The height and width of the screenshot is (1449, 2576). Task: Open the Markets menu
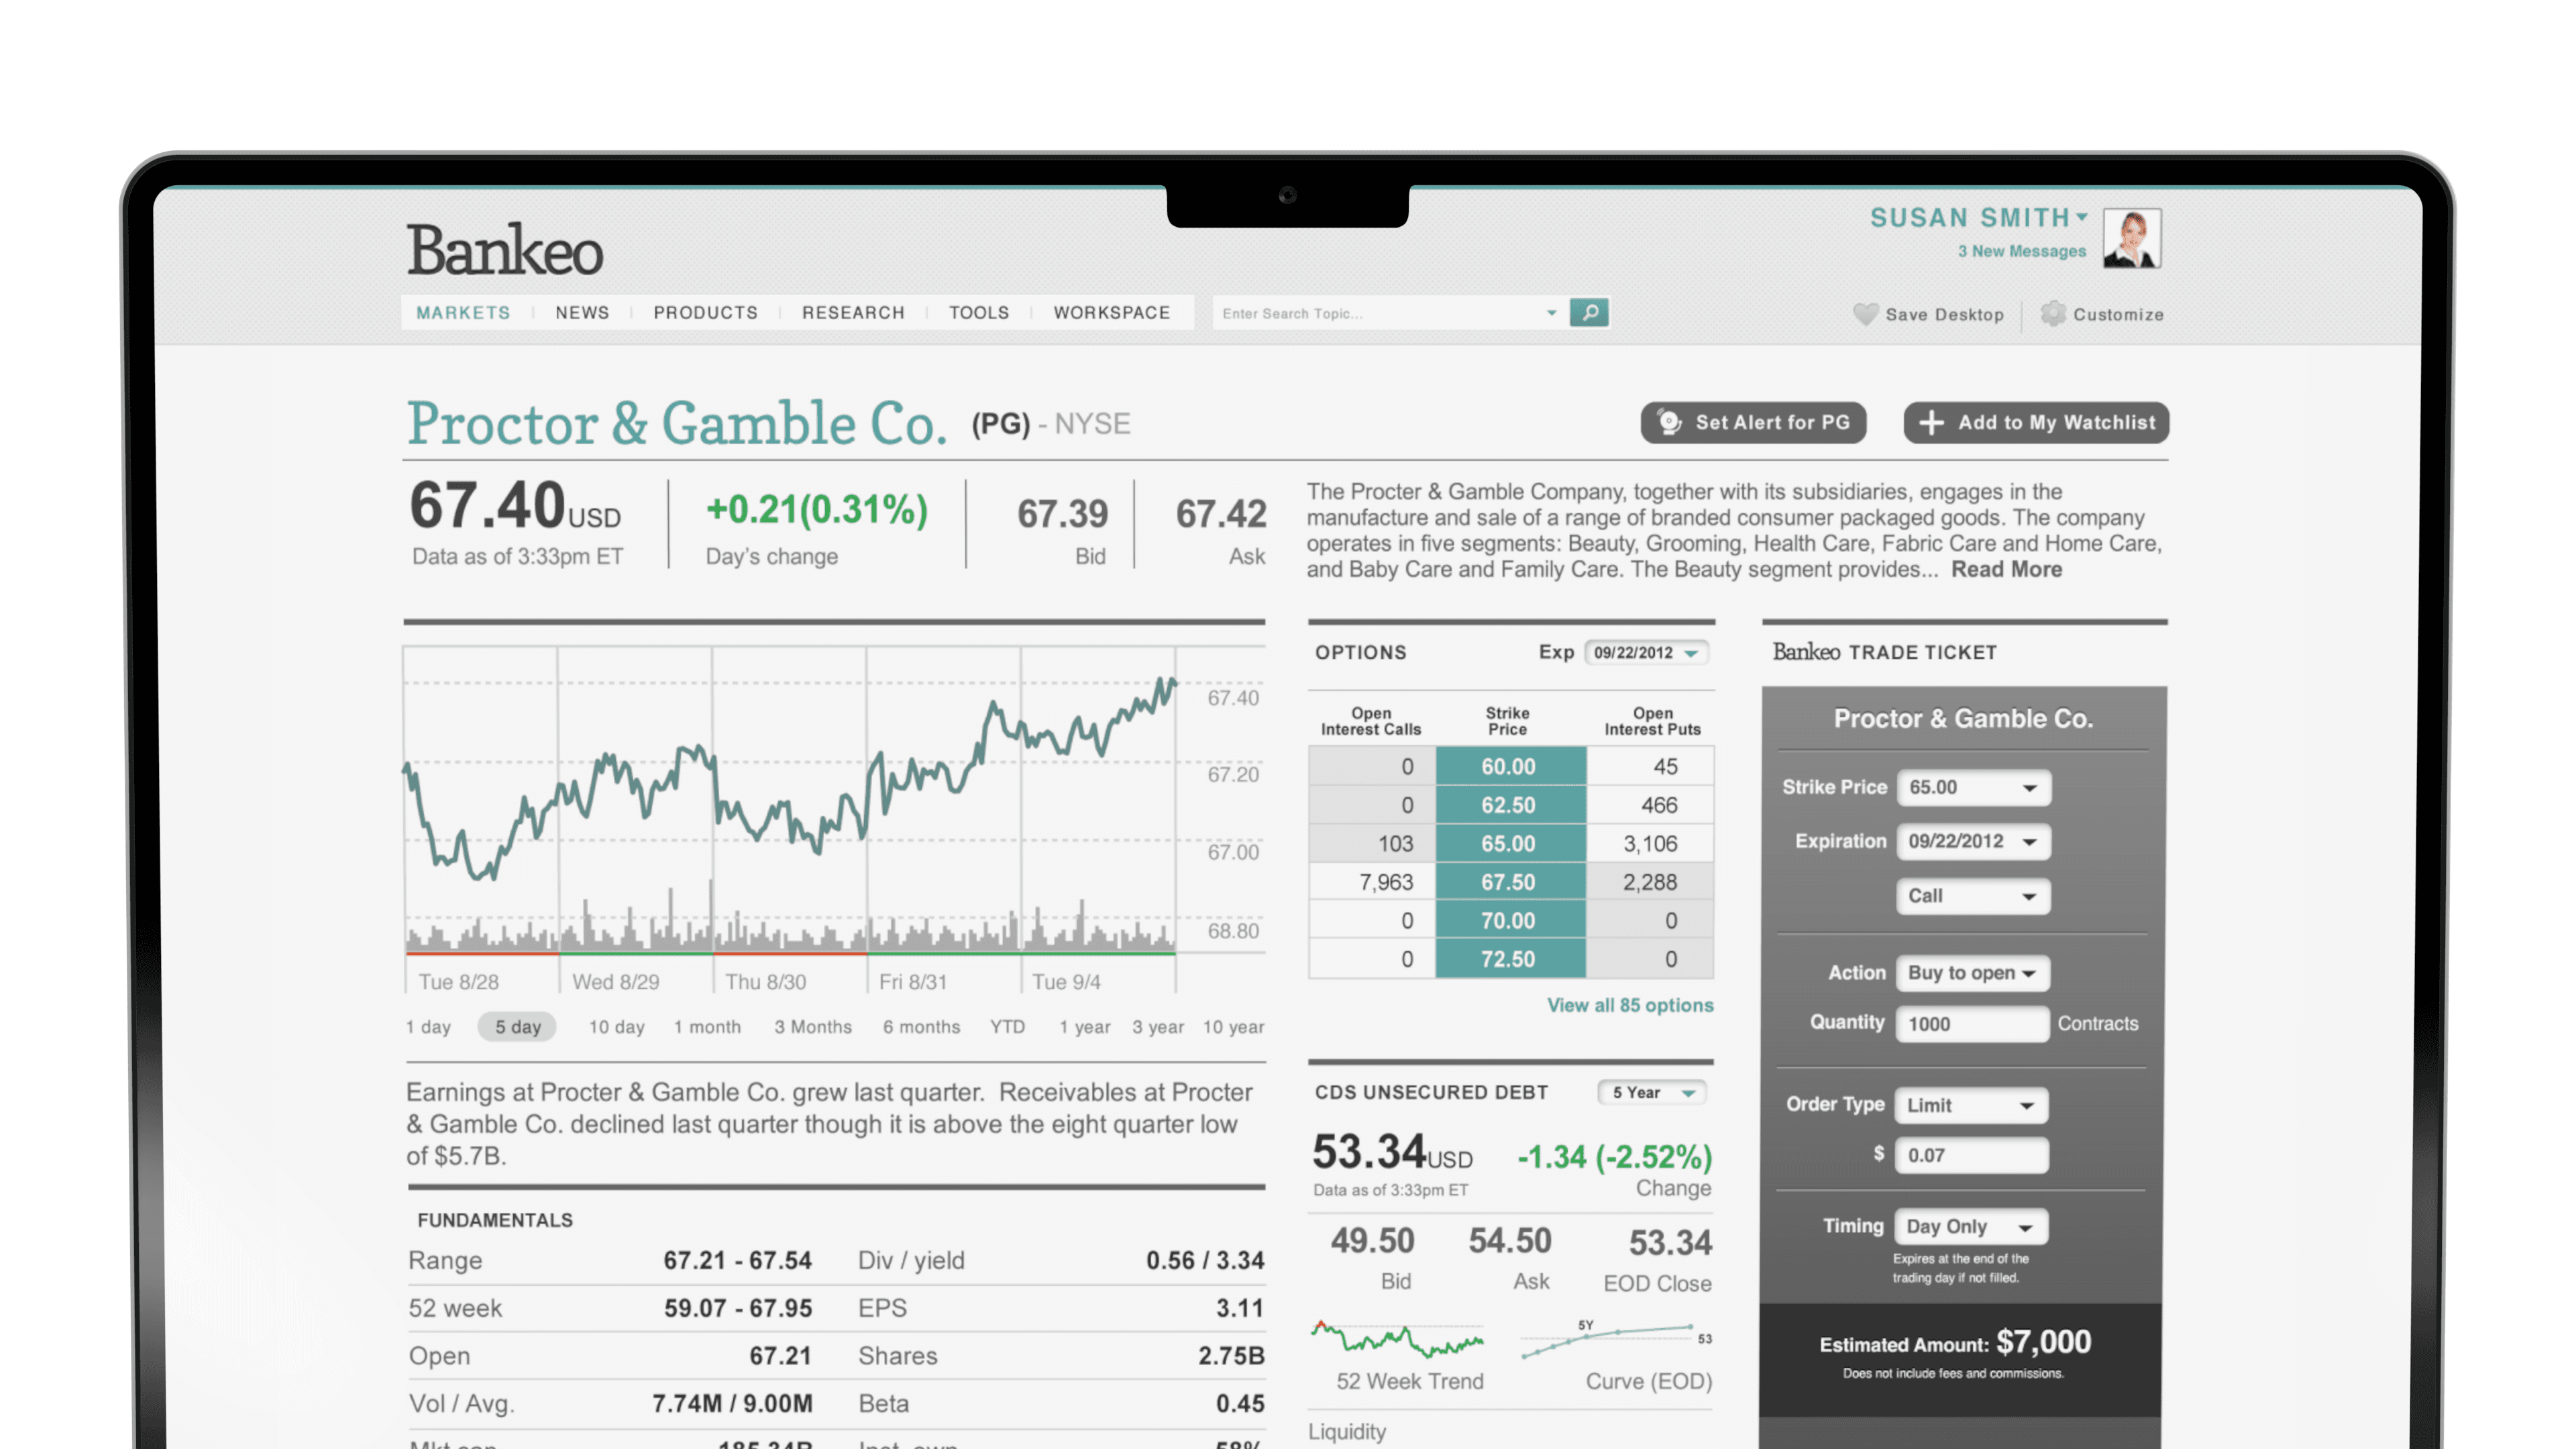click(x=463, y=313)
